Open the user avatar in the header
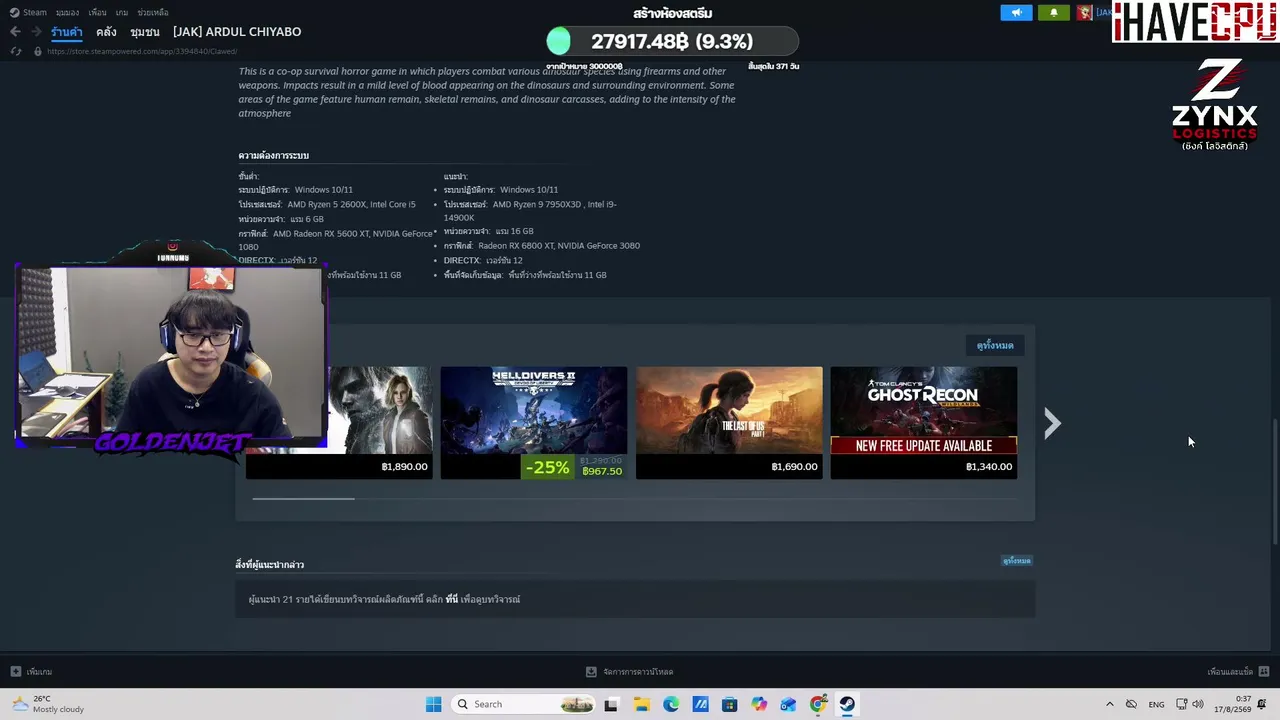This screenshot has width=1280, height=720. point(1084,12)
